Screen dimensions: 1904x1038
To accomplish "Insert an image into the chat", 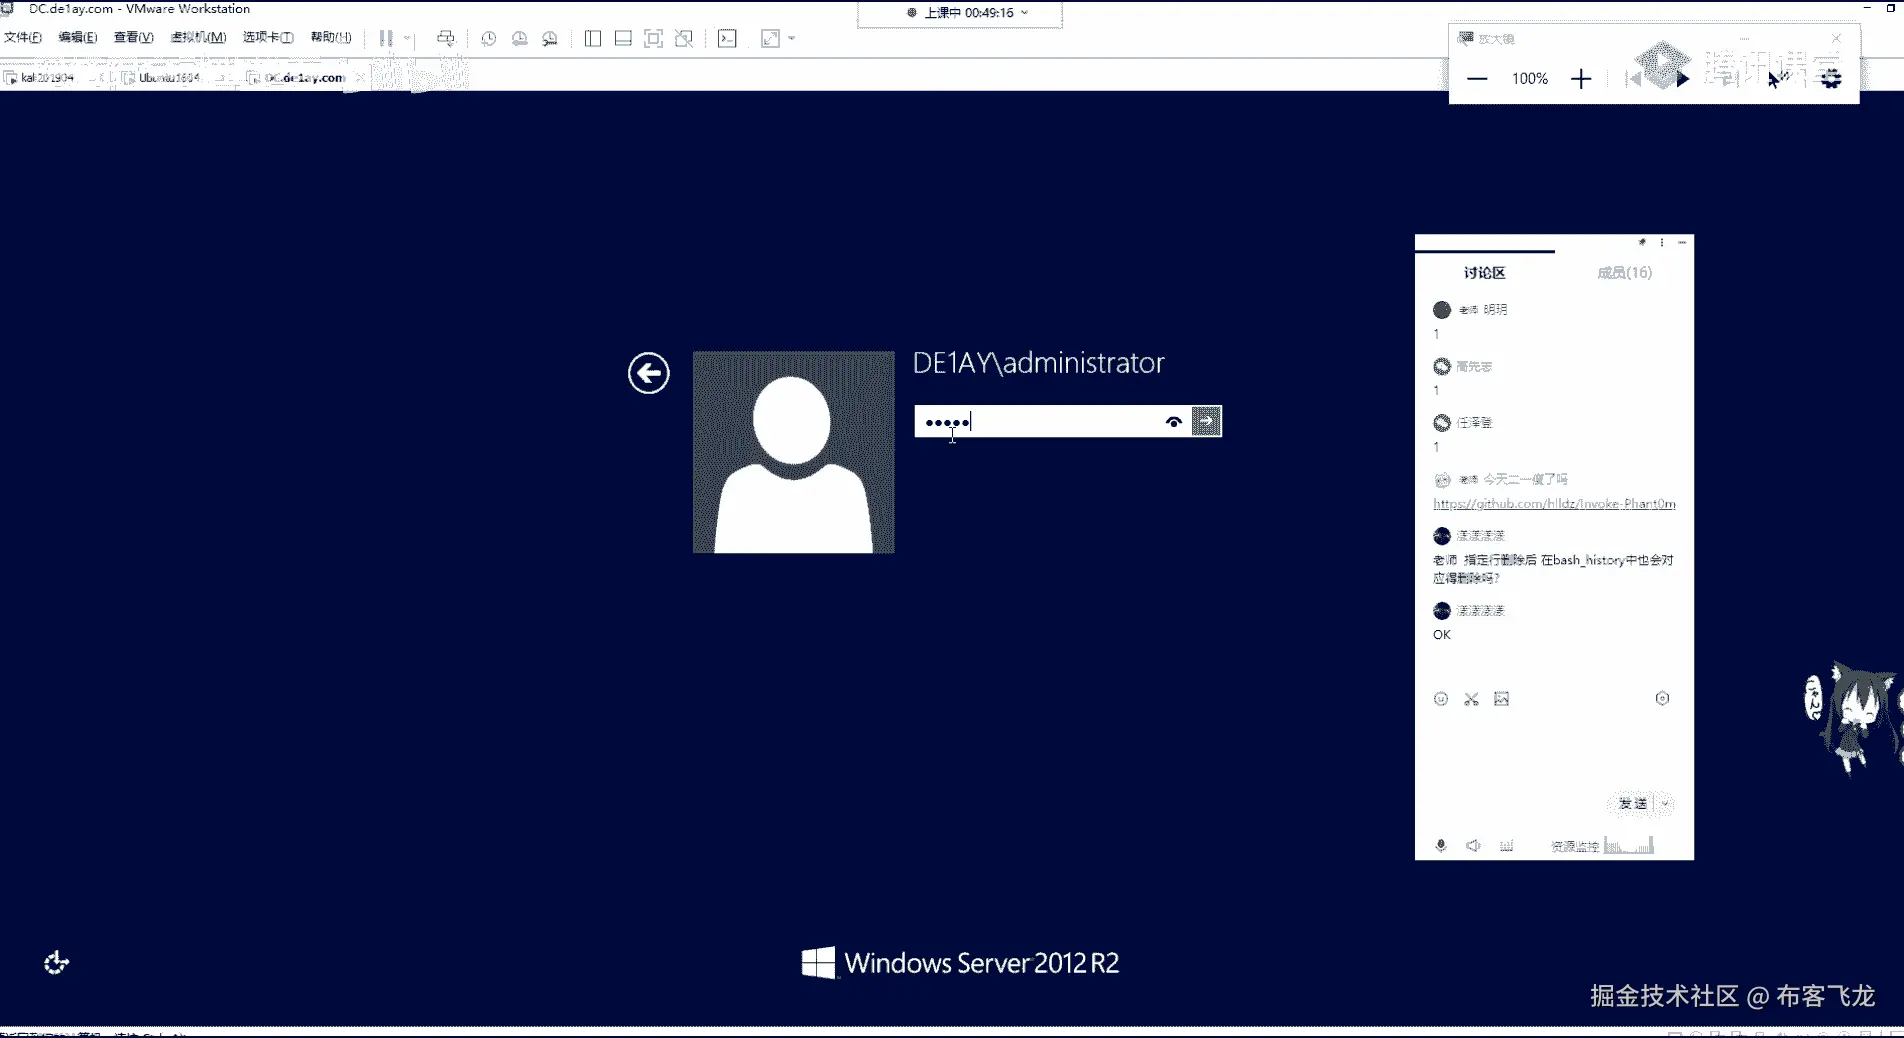I will tap(1502, 699).
